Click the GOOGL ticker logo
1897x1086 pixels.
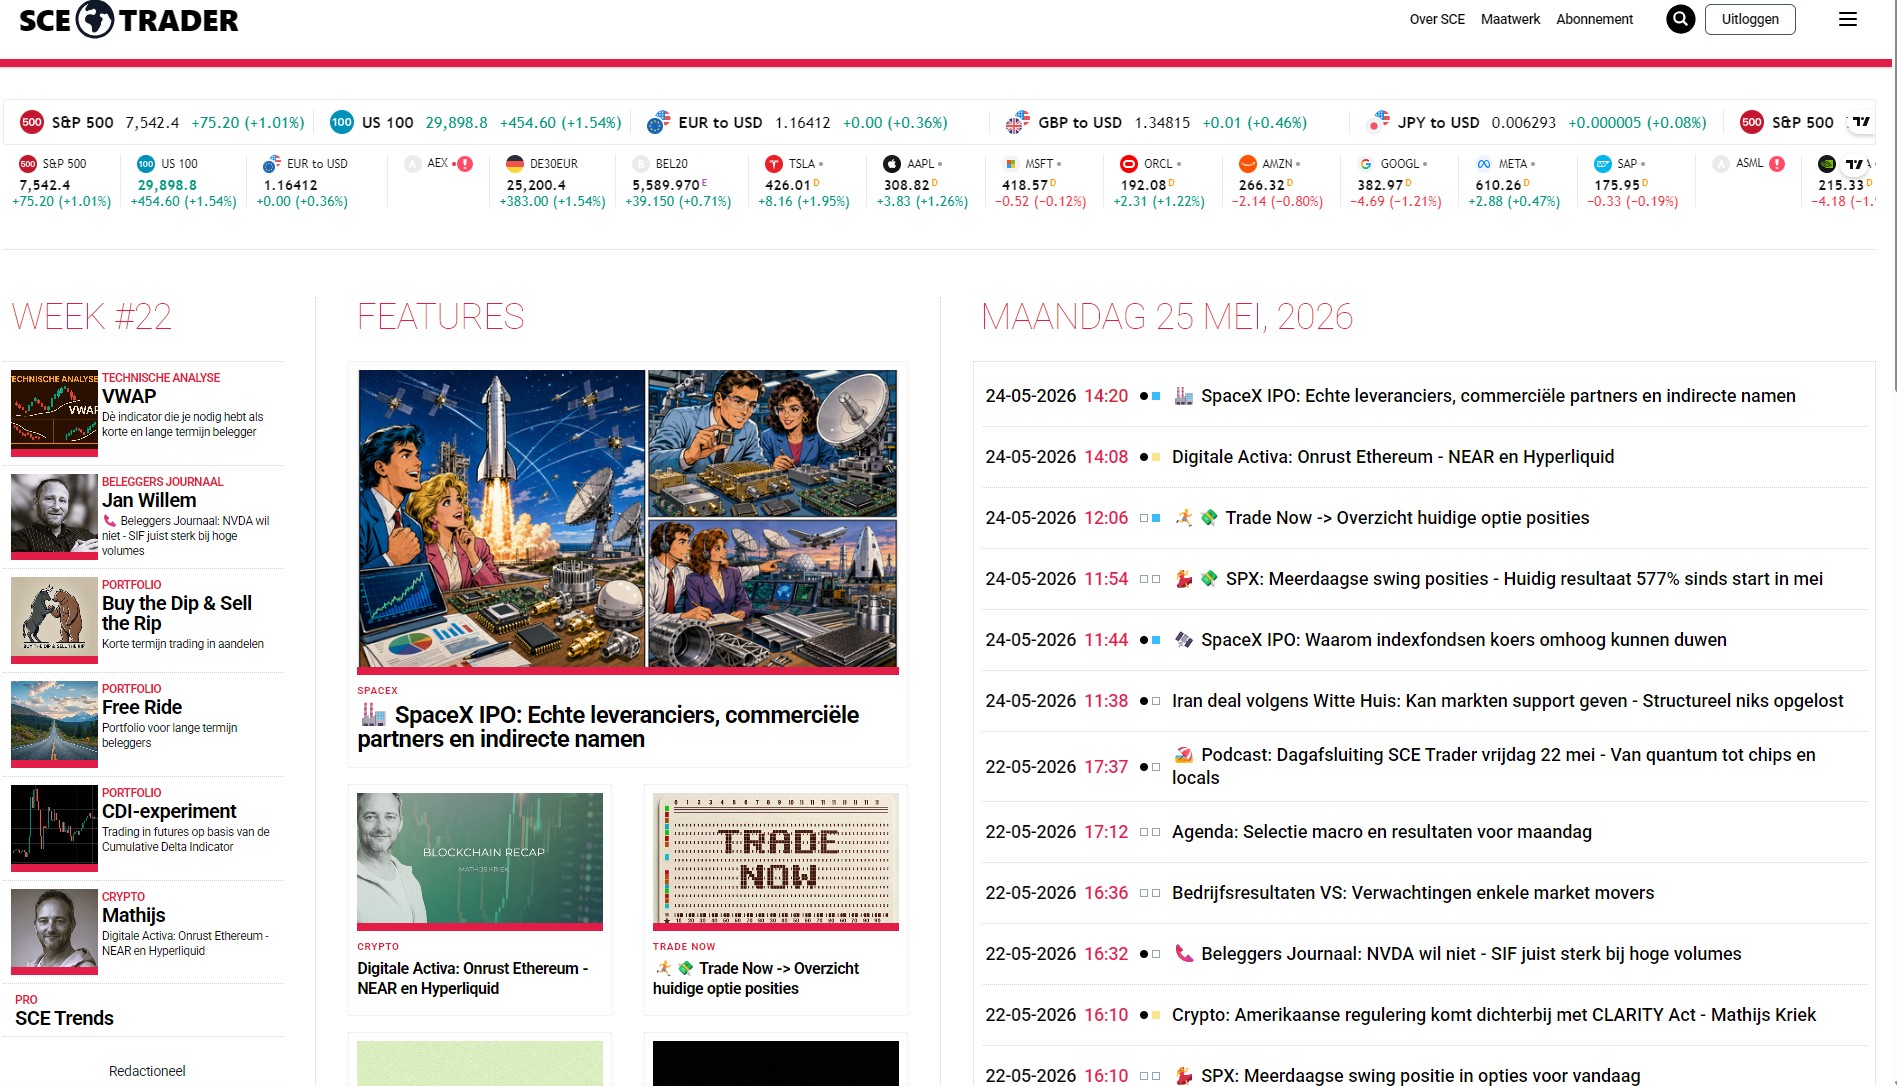coord(1366,164)
